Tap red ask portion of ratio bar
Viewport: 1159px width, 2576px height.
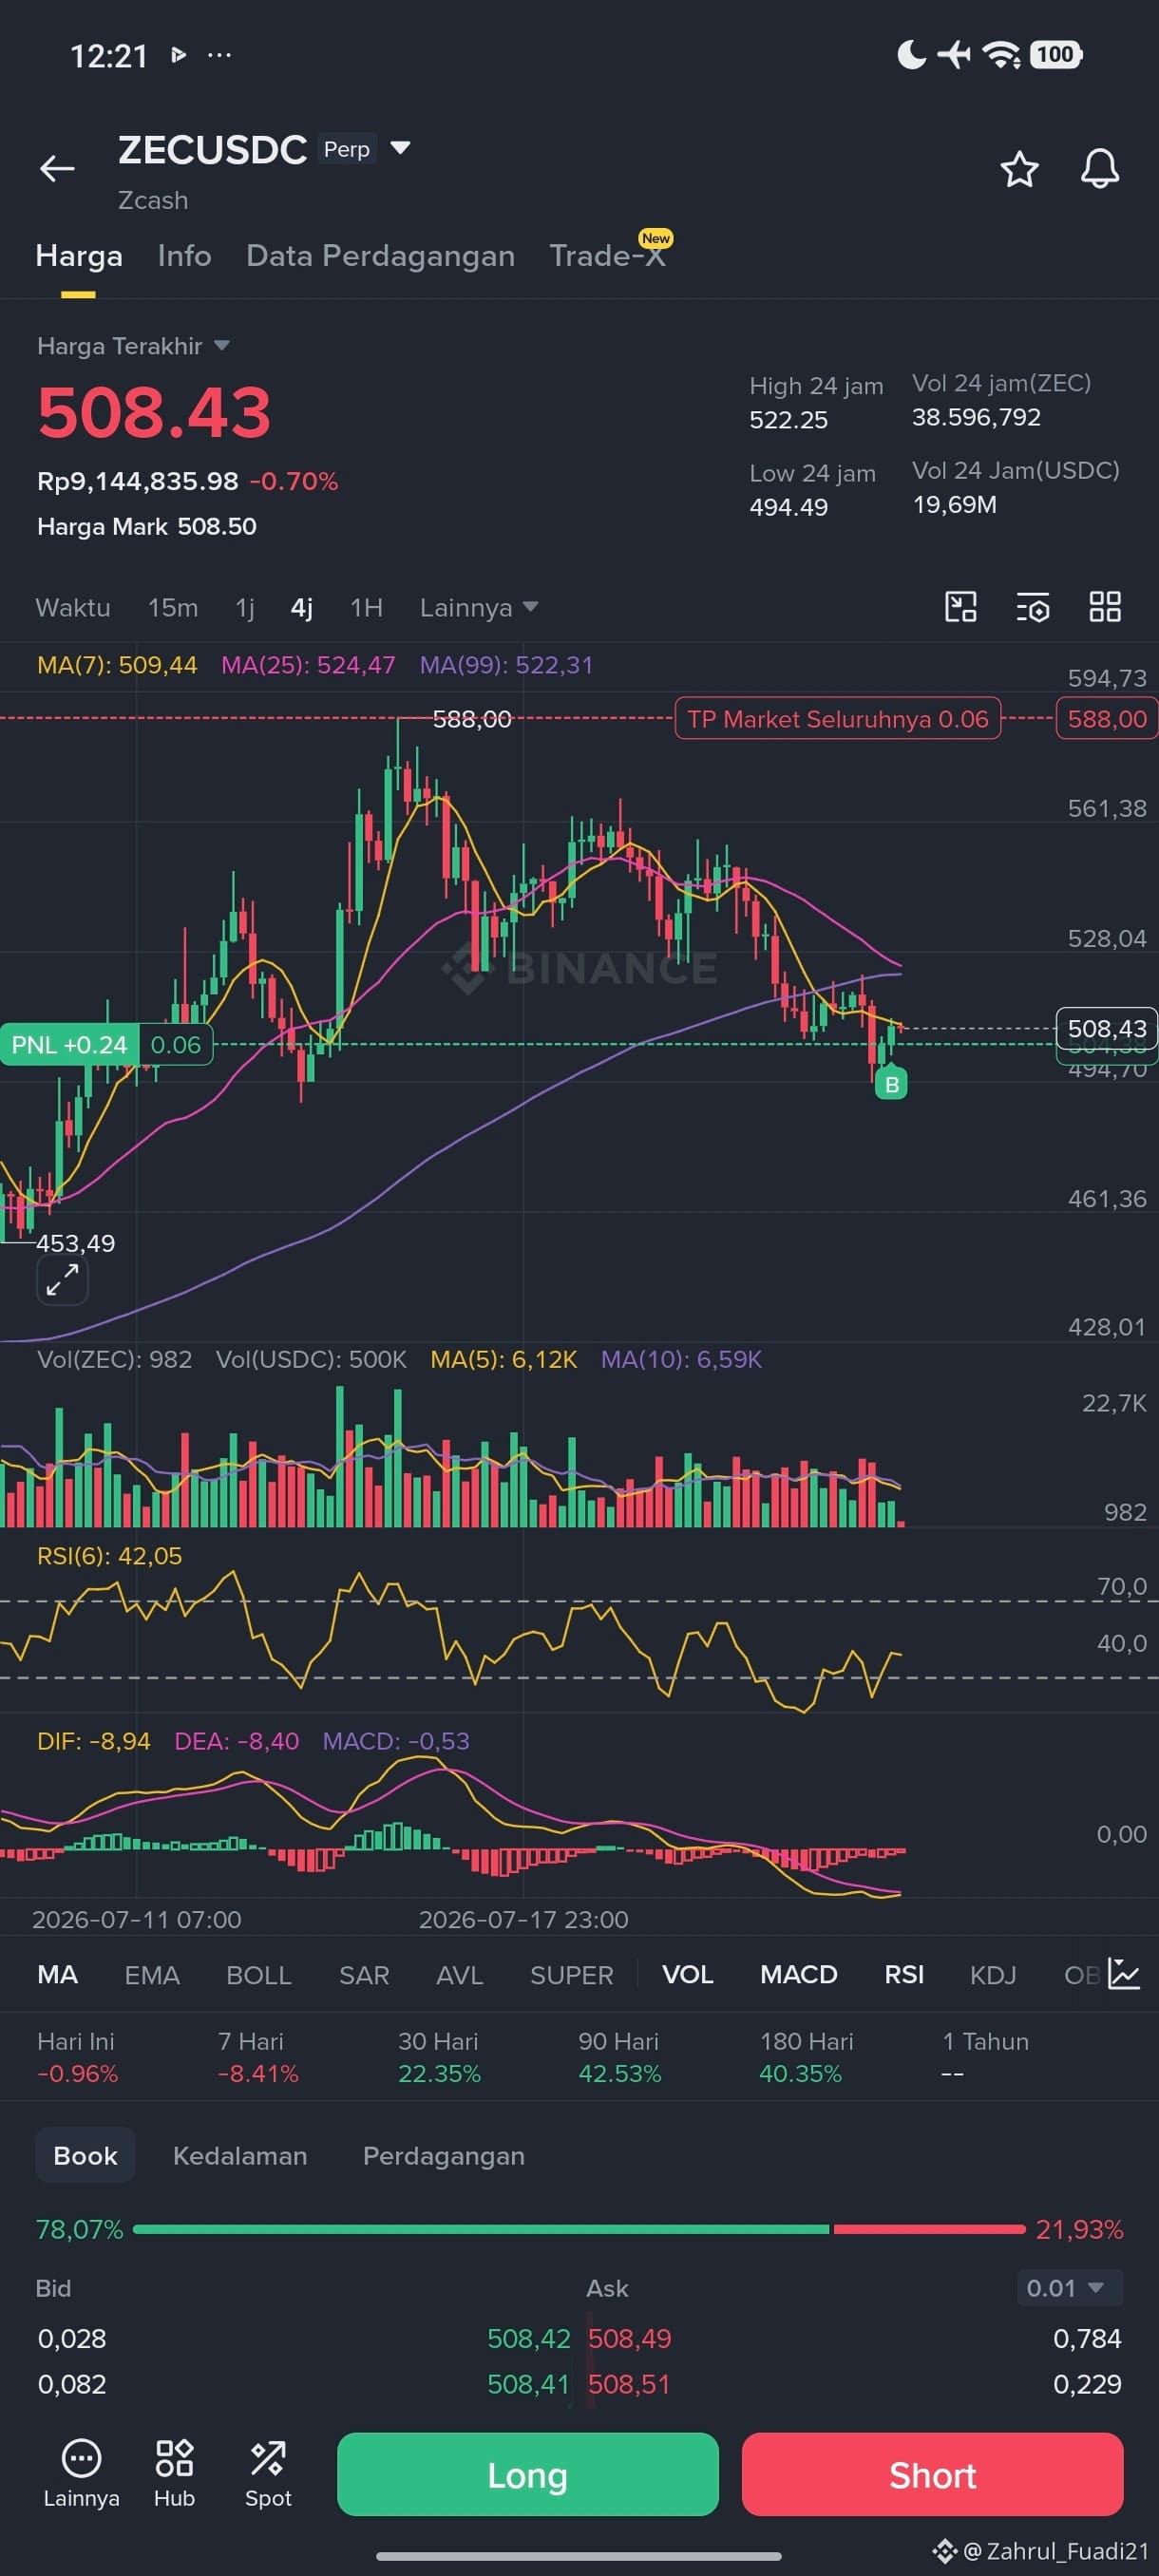click(x=930, y=2229)
